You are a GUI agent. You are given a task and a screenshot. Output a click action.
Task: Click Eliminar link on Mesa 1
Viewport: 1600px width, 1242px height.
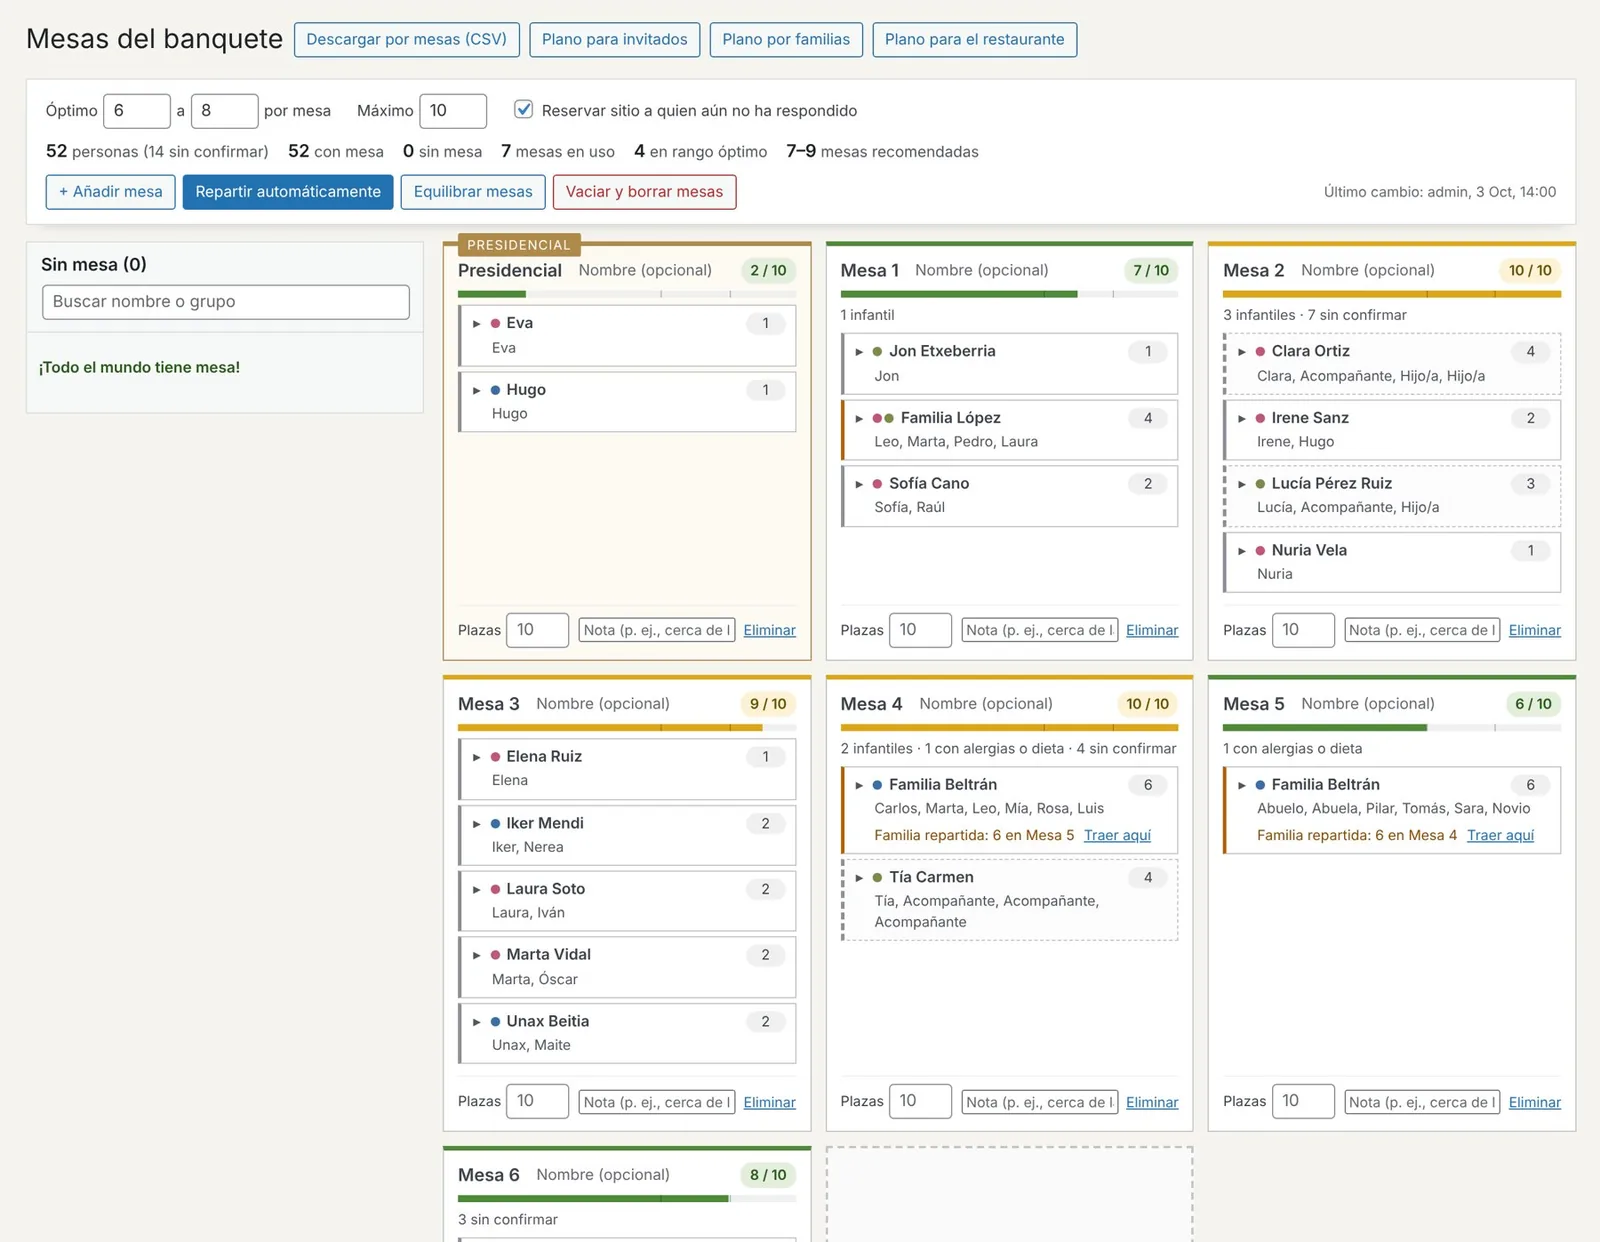[1152, 630]
